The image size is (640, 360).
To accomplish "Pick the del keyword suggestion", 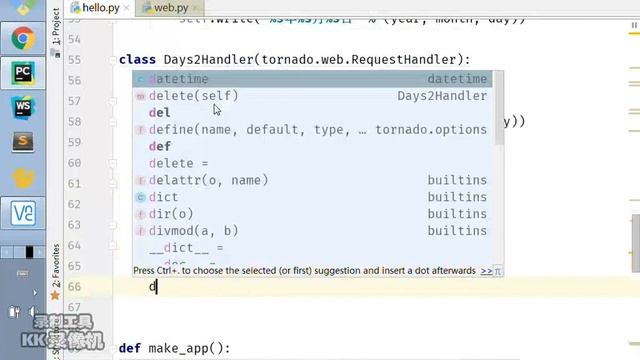I will click(312, 113).
